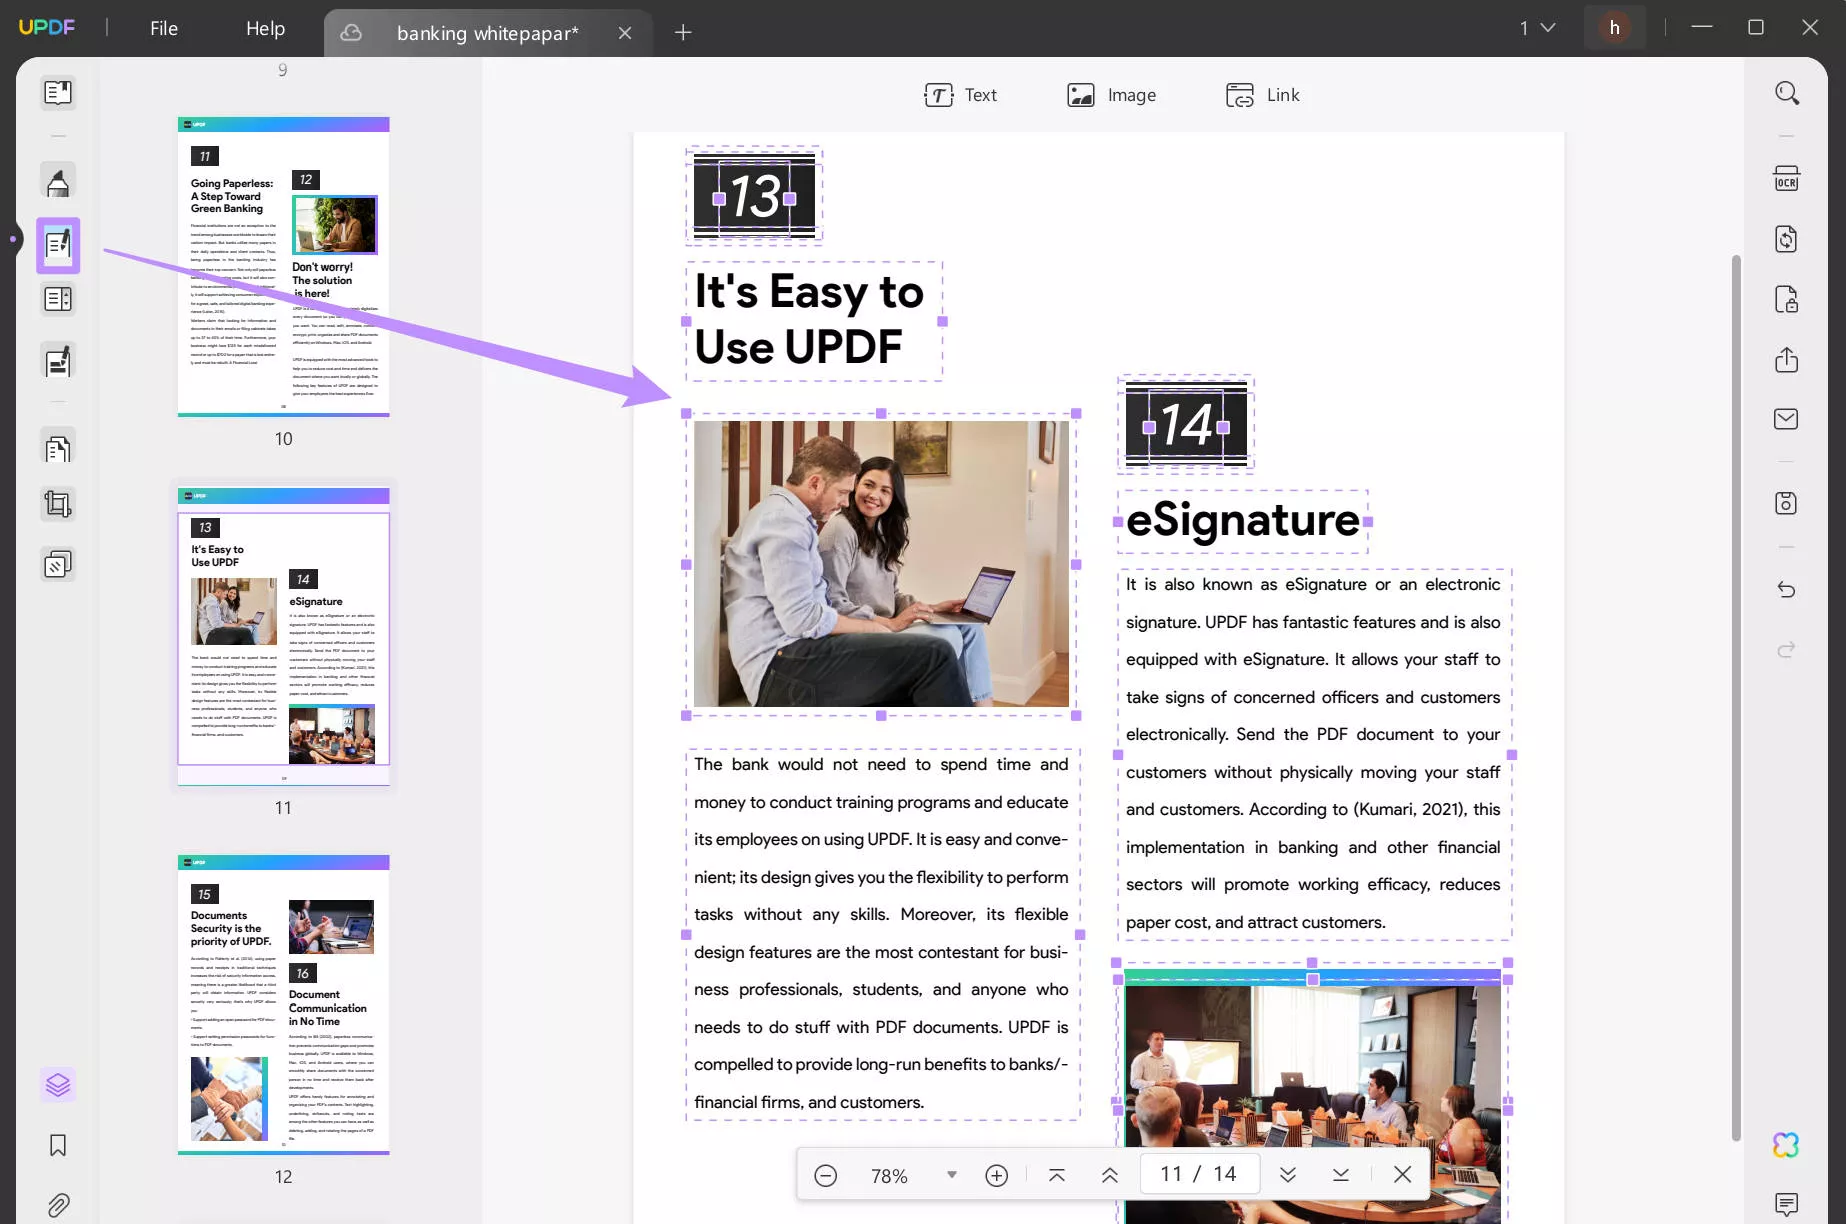
Task: Select the eSignature heading text box
Action: click(x=1242, y=521)
